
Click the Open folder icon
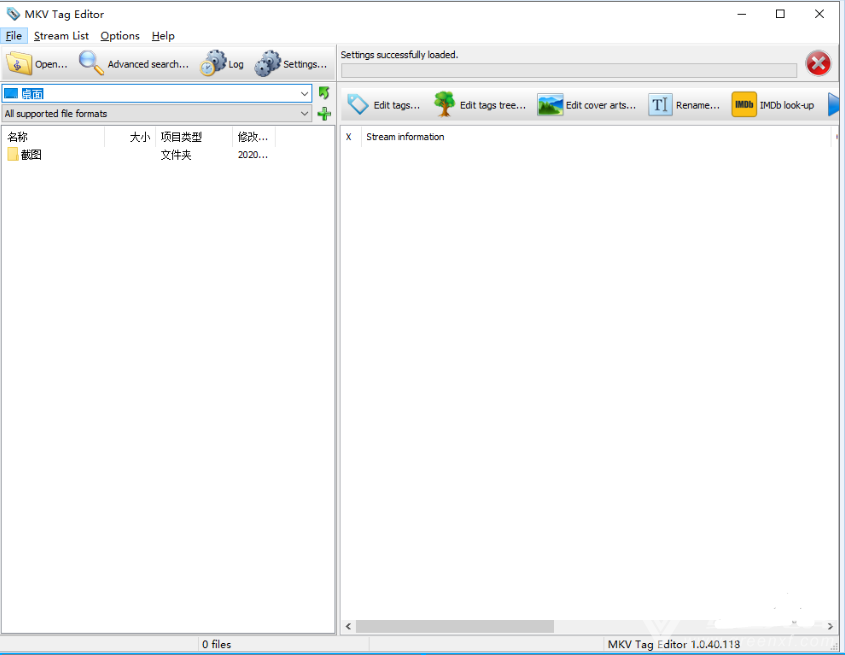point(19,64)
